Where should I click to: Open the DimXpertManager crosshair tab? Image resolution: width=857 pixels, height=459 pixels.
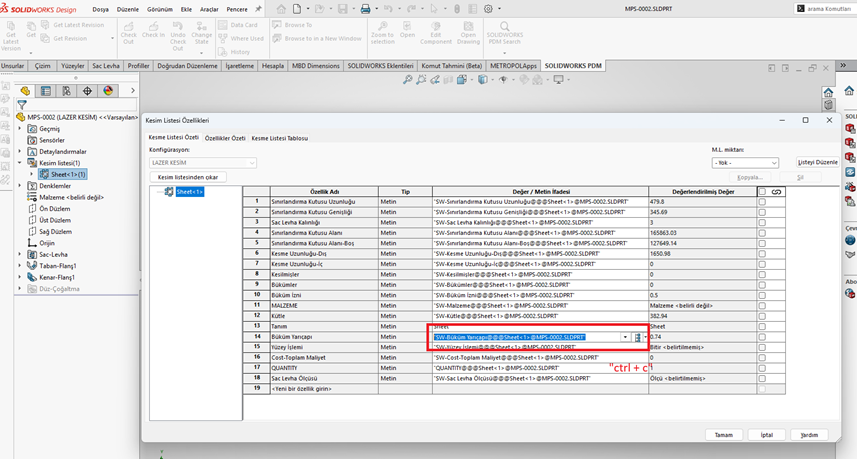(x=88, y=91)
